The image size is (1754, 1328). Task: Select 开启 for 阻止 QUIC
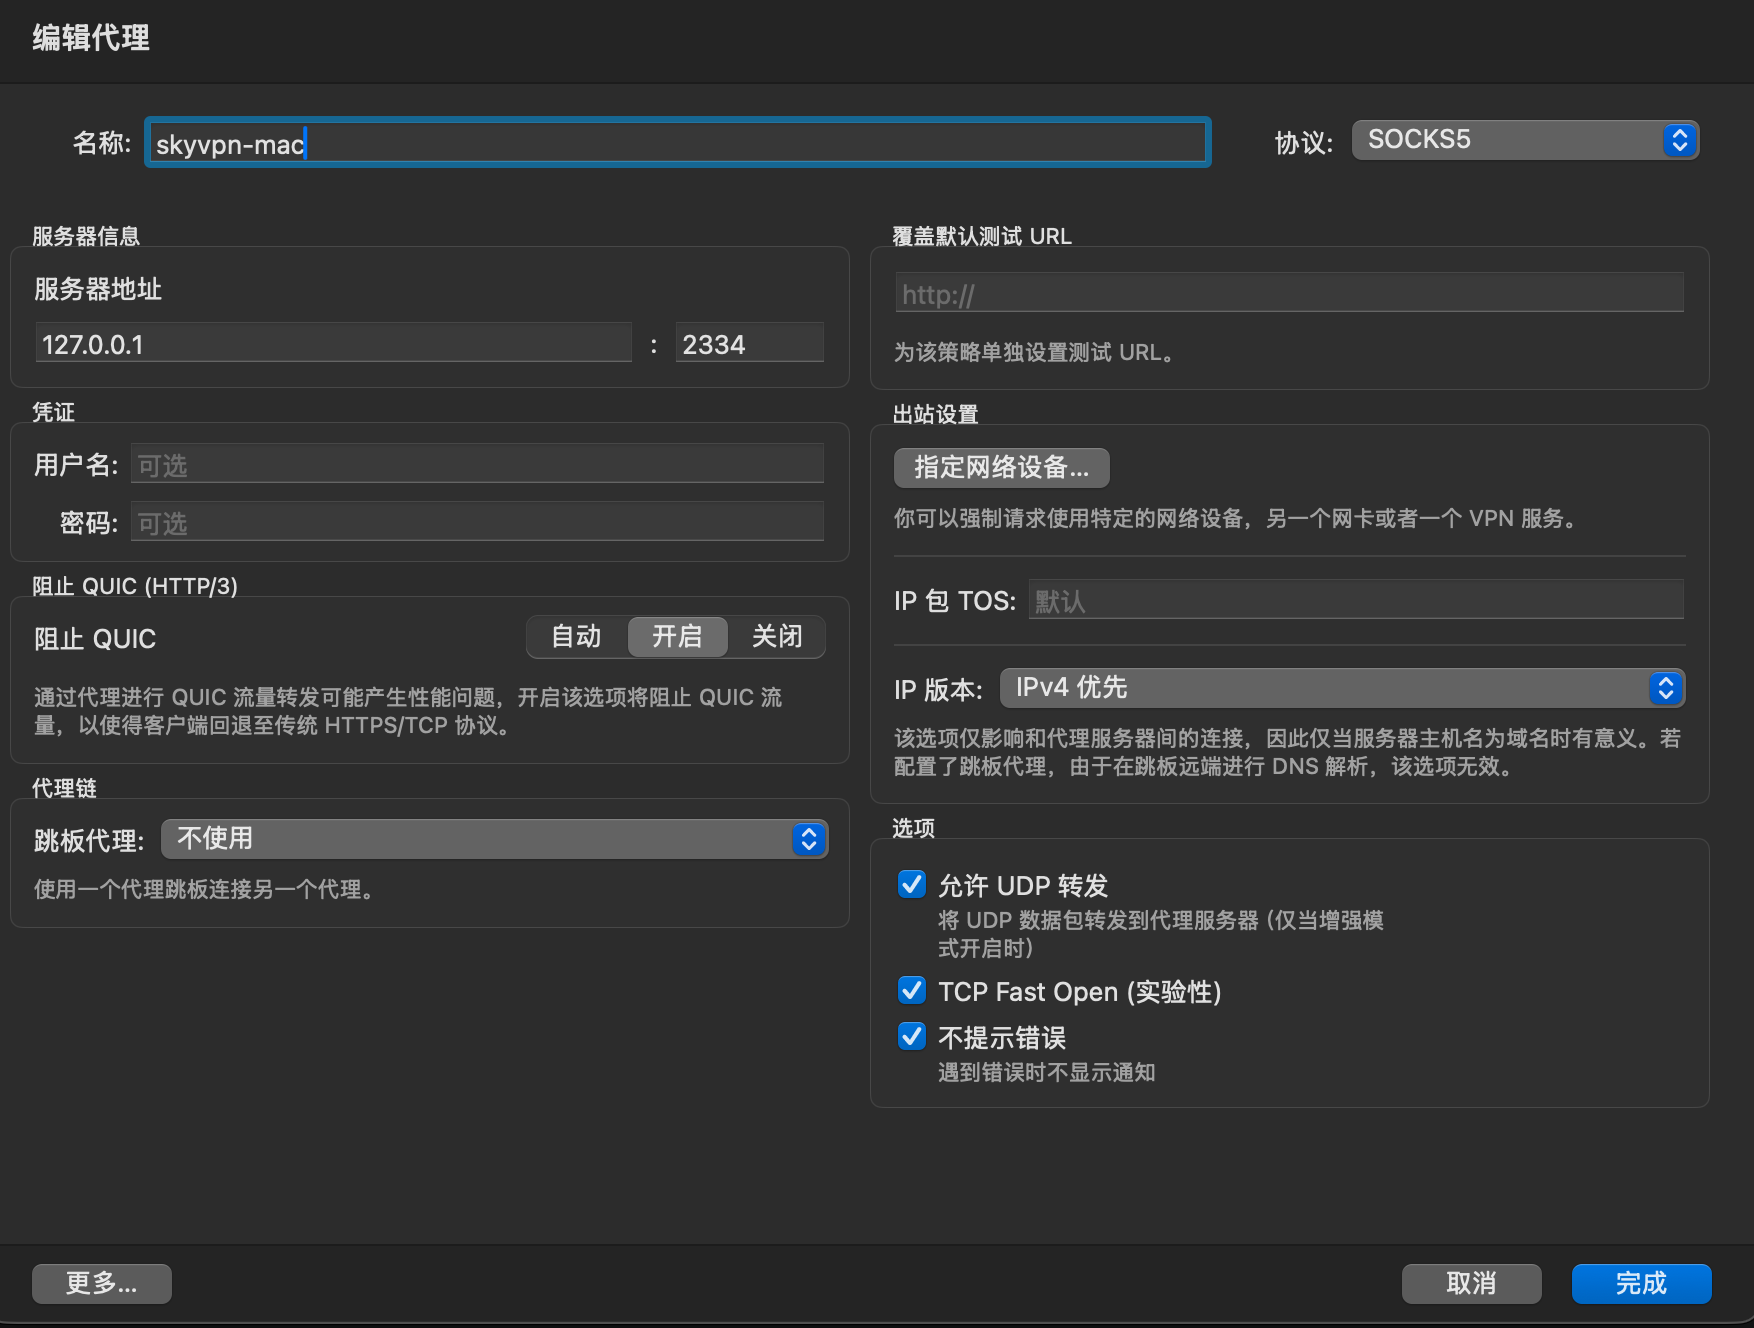click(x=676, y=637)
